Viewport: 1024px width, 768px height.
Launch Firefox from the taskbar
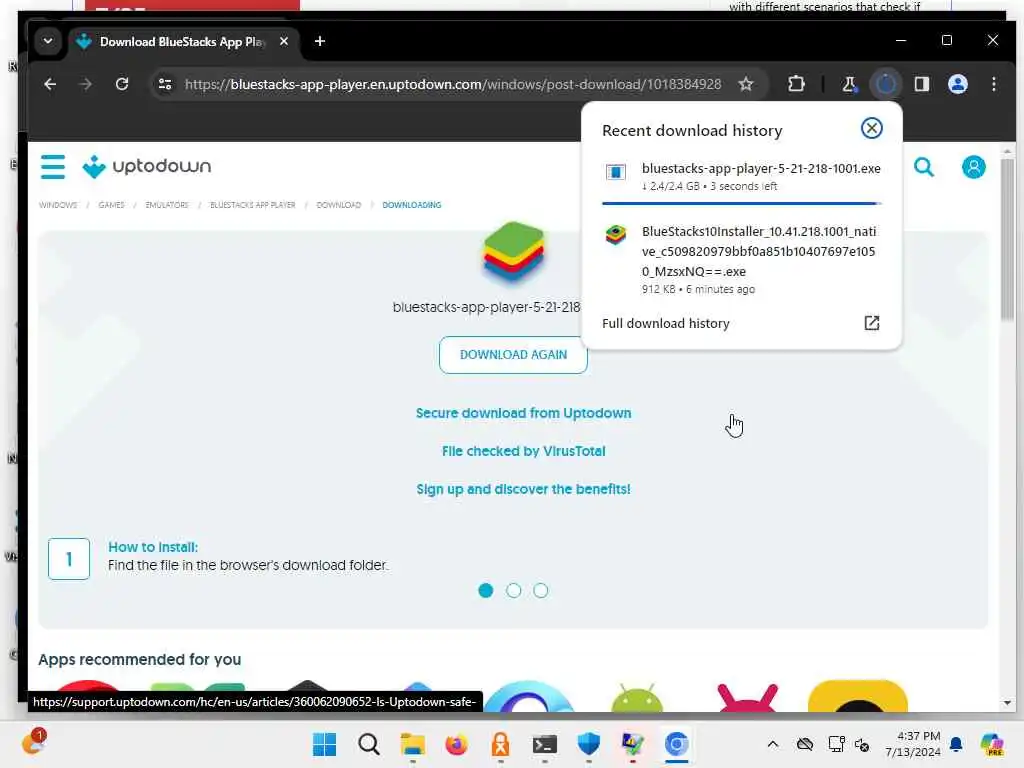point(456,744)
